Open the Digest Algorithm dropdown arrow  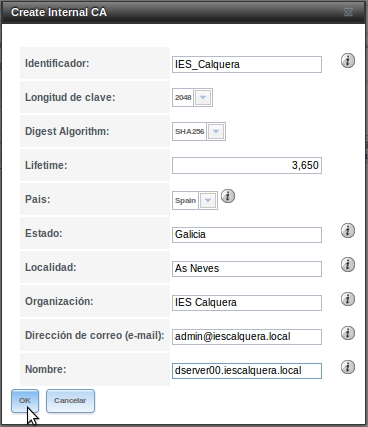click(x=216, y=132)
